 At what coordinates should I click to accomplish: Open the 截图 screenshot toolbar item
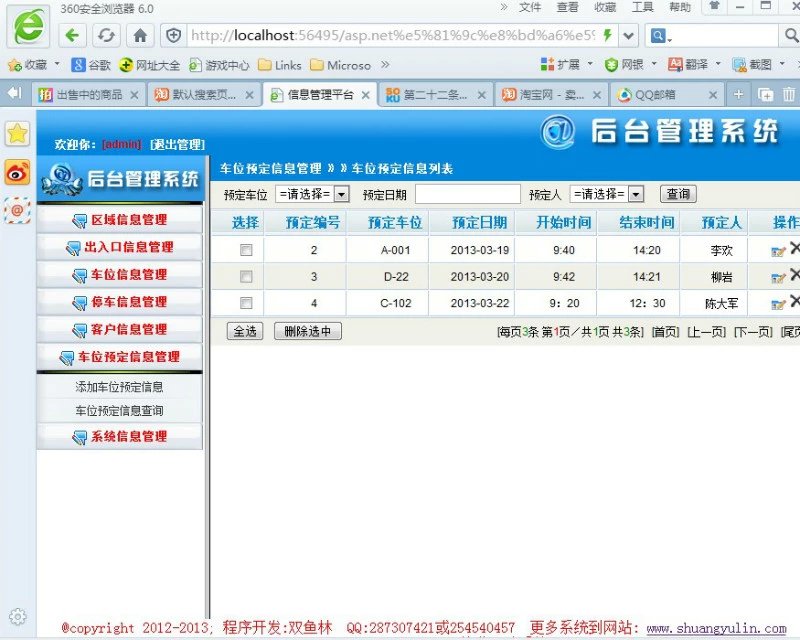click(x=752, y=64)
